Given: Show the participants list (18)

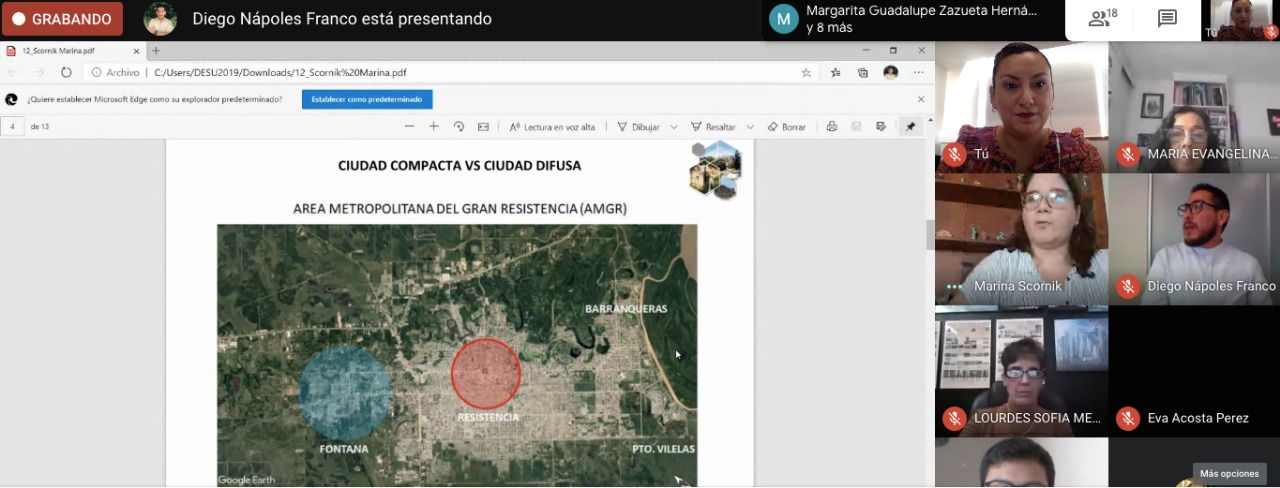Looking at the screenshot, I should click(x=1104, y=19).
